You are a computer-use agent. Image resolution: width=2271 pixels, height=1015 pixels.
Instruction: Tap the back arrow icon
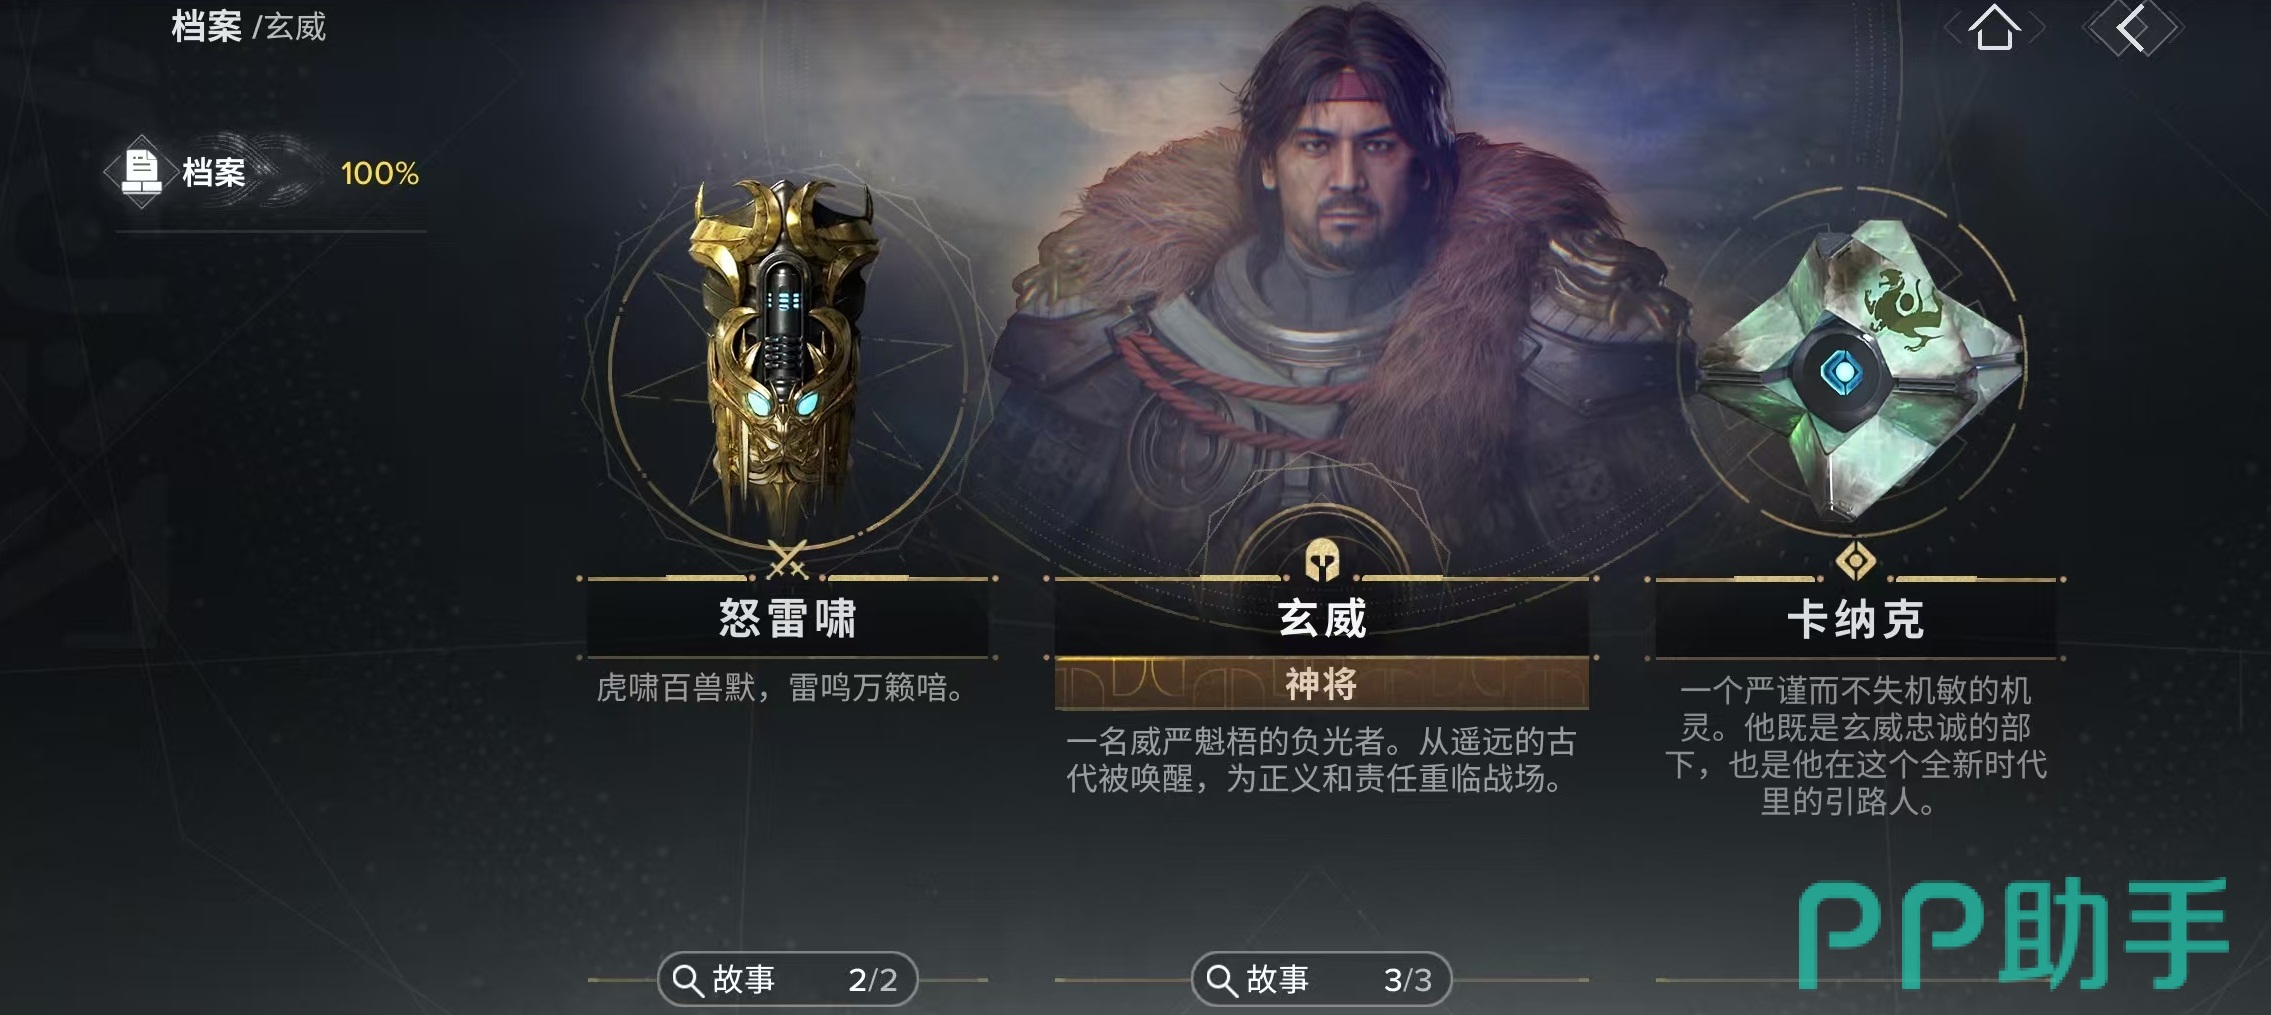(2131, 28)
